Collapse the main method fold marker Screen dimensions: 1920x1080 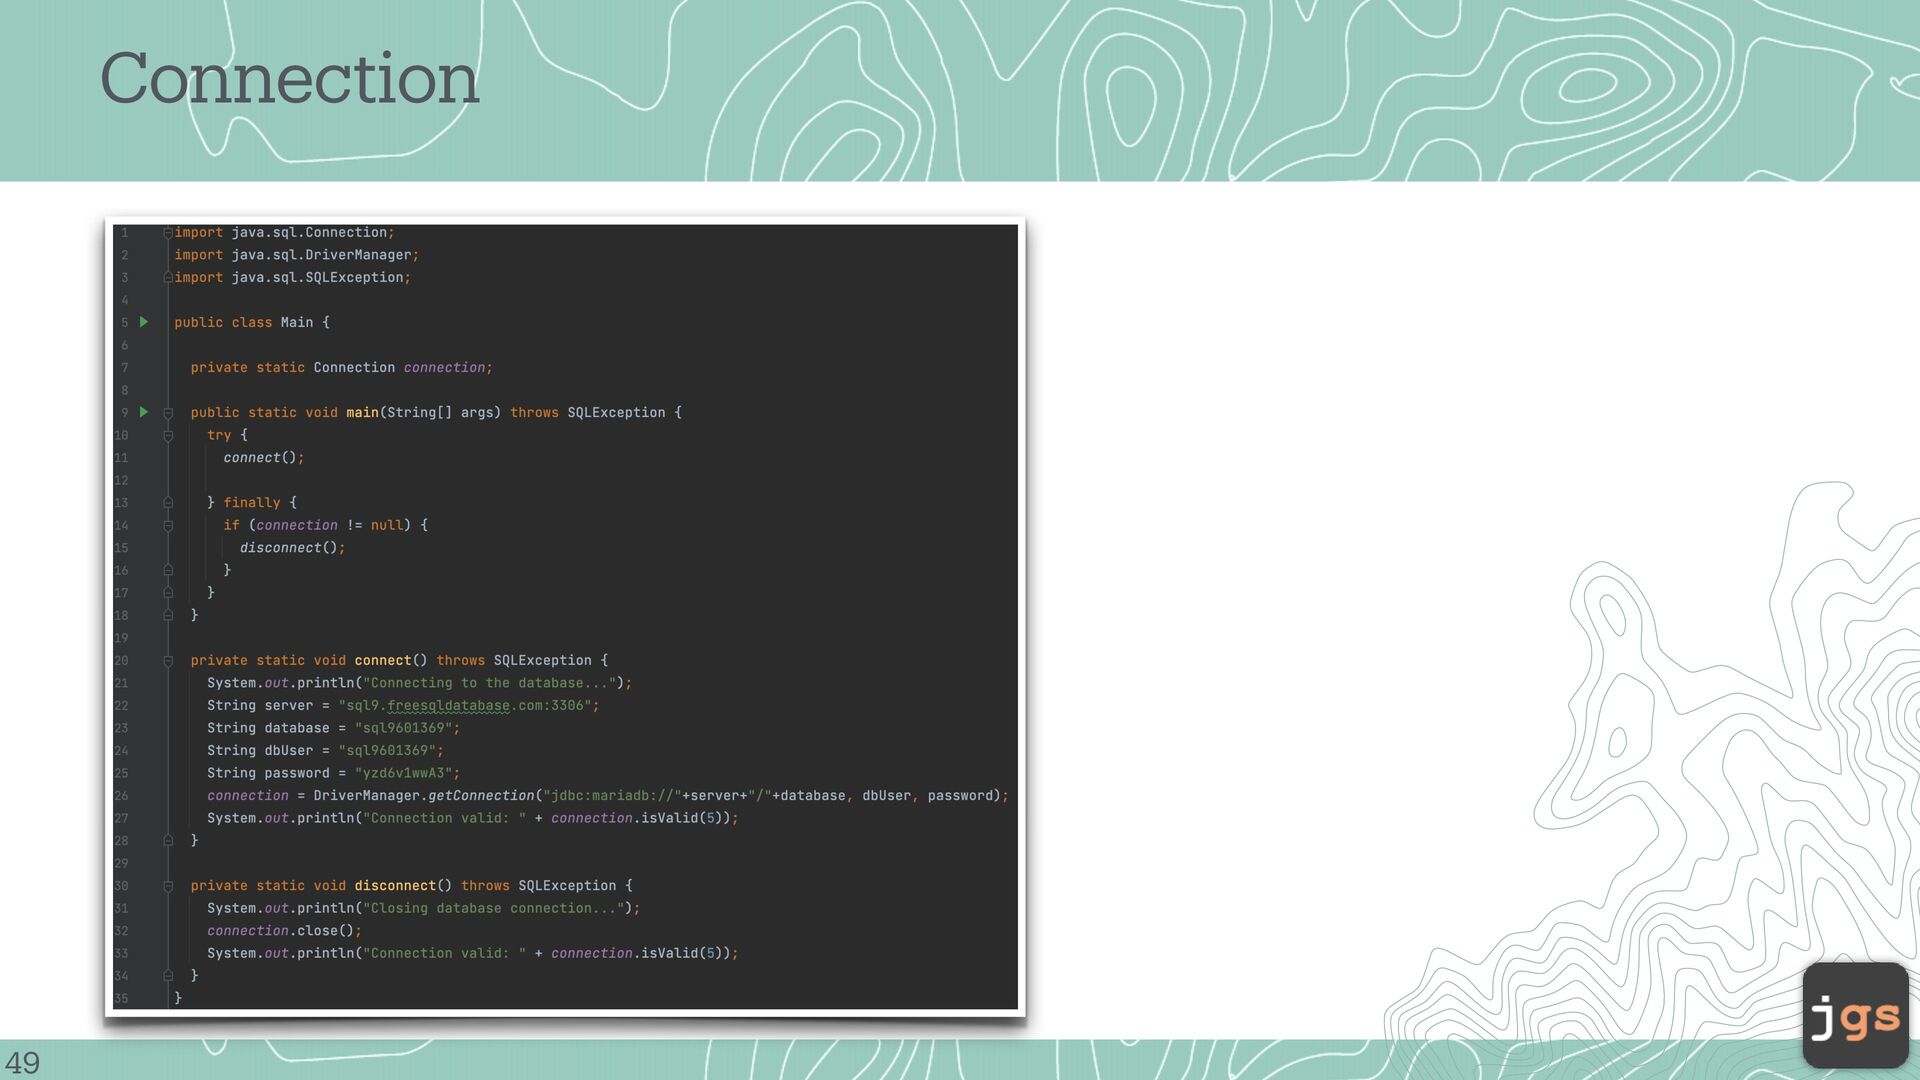click(168, 413)
